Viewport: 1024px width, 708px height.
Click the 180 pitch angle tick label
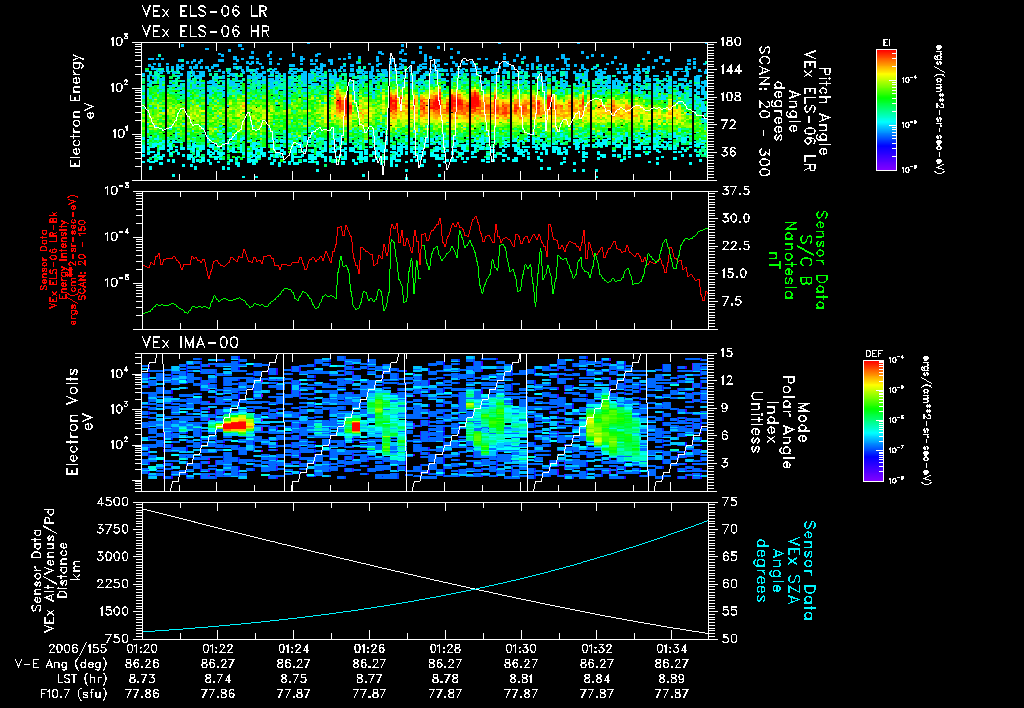pos(729,42)
